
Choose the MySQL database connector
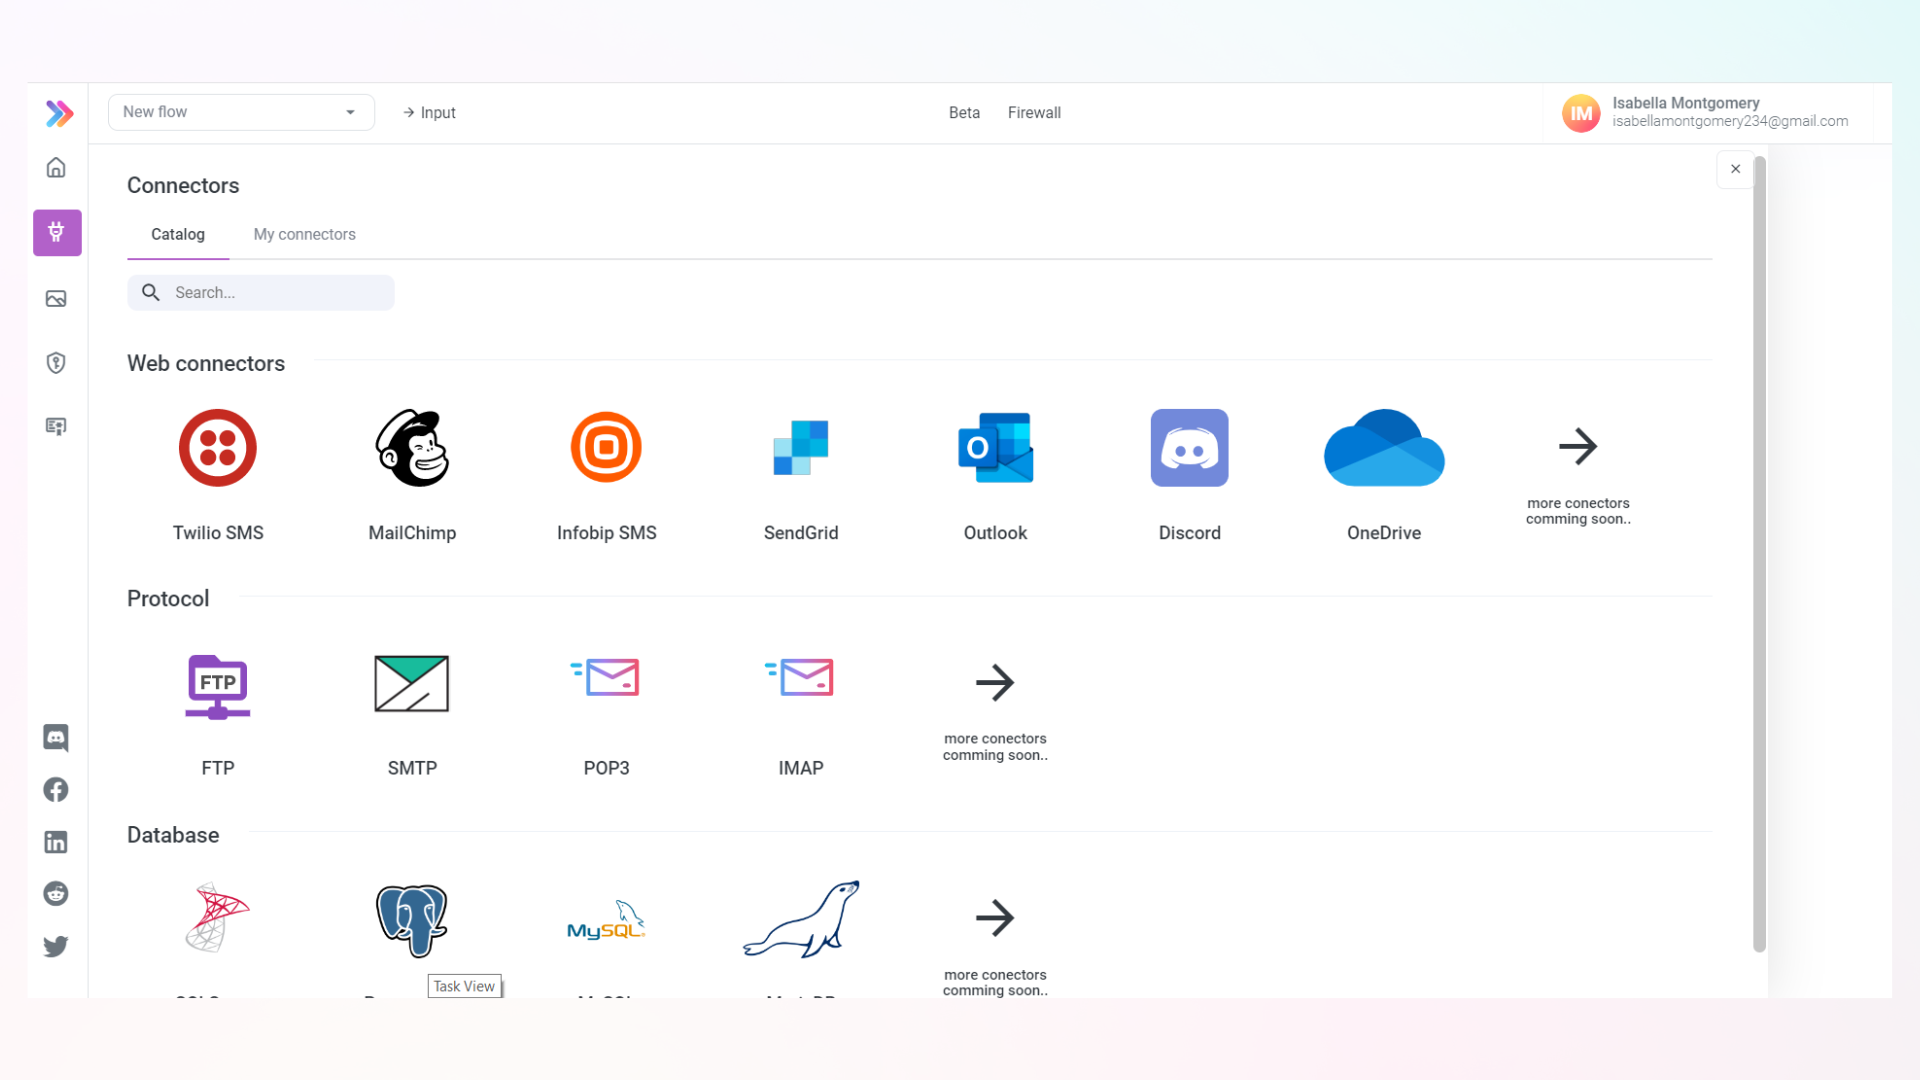click(606, 920)
